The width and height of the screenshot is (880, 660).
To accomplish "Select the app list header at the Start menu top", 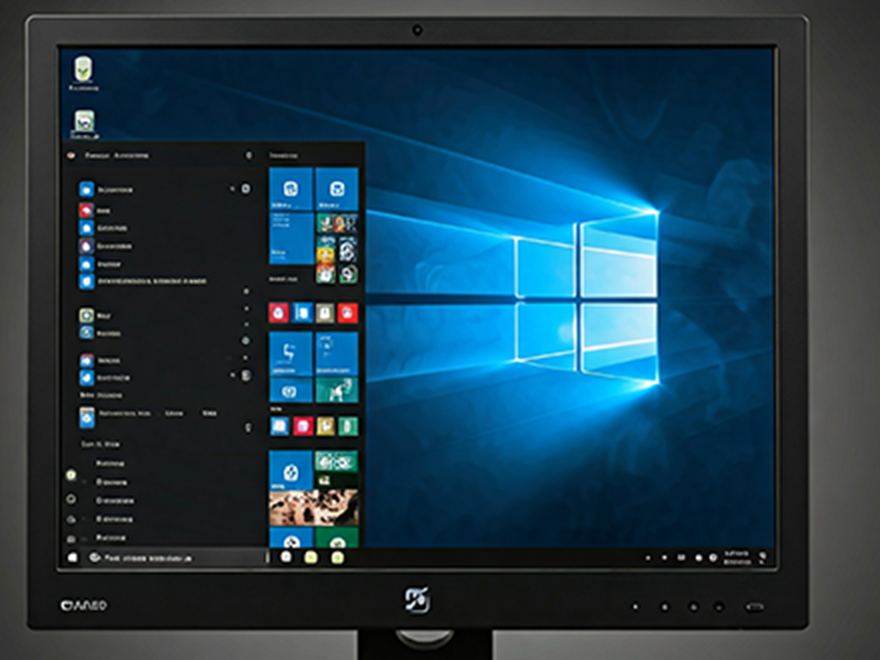I will tap(116, 156).
